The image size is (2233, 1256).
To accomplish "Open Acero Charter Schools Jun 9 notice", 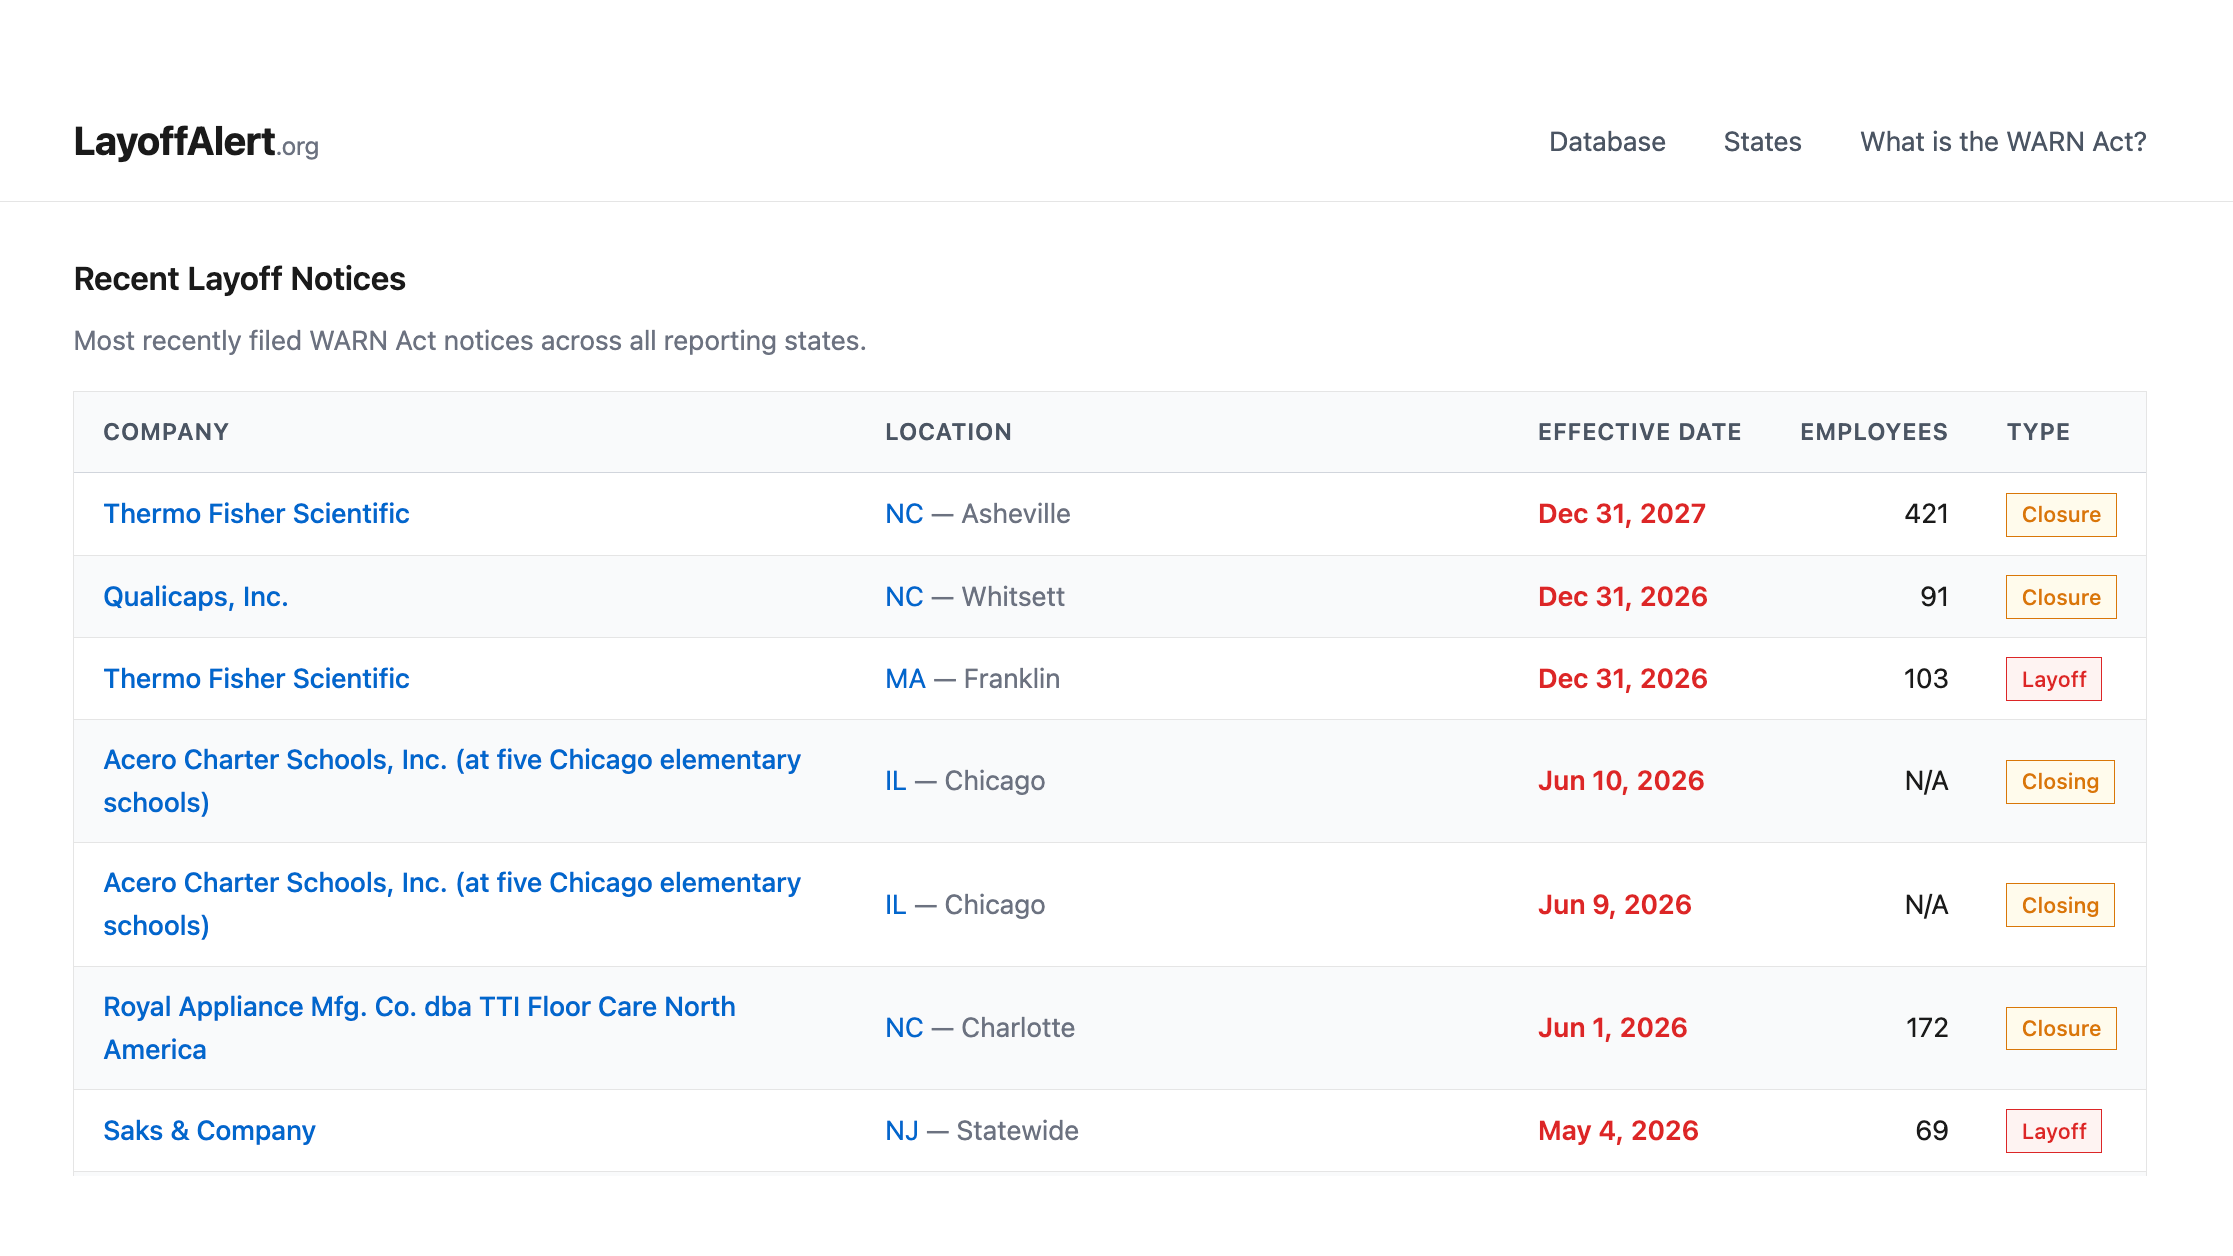I will pos(451,883).
